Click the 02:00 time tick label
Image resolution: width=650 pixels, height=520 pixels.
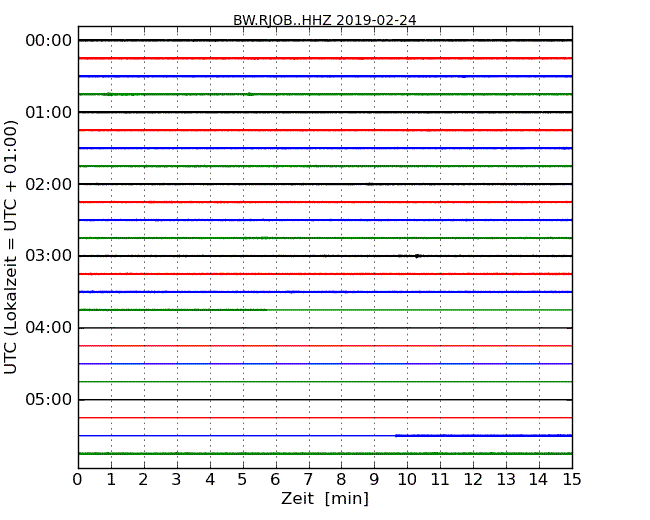pyautogui.click(x=49, y=184)
